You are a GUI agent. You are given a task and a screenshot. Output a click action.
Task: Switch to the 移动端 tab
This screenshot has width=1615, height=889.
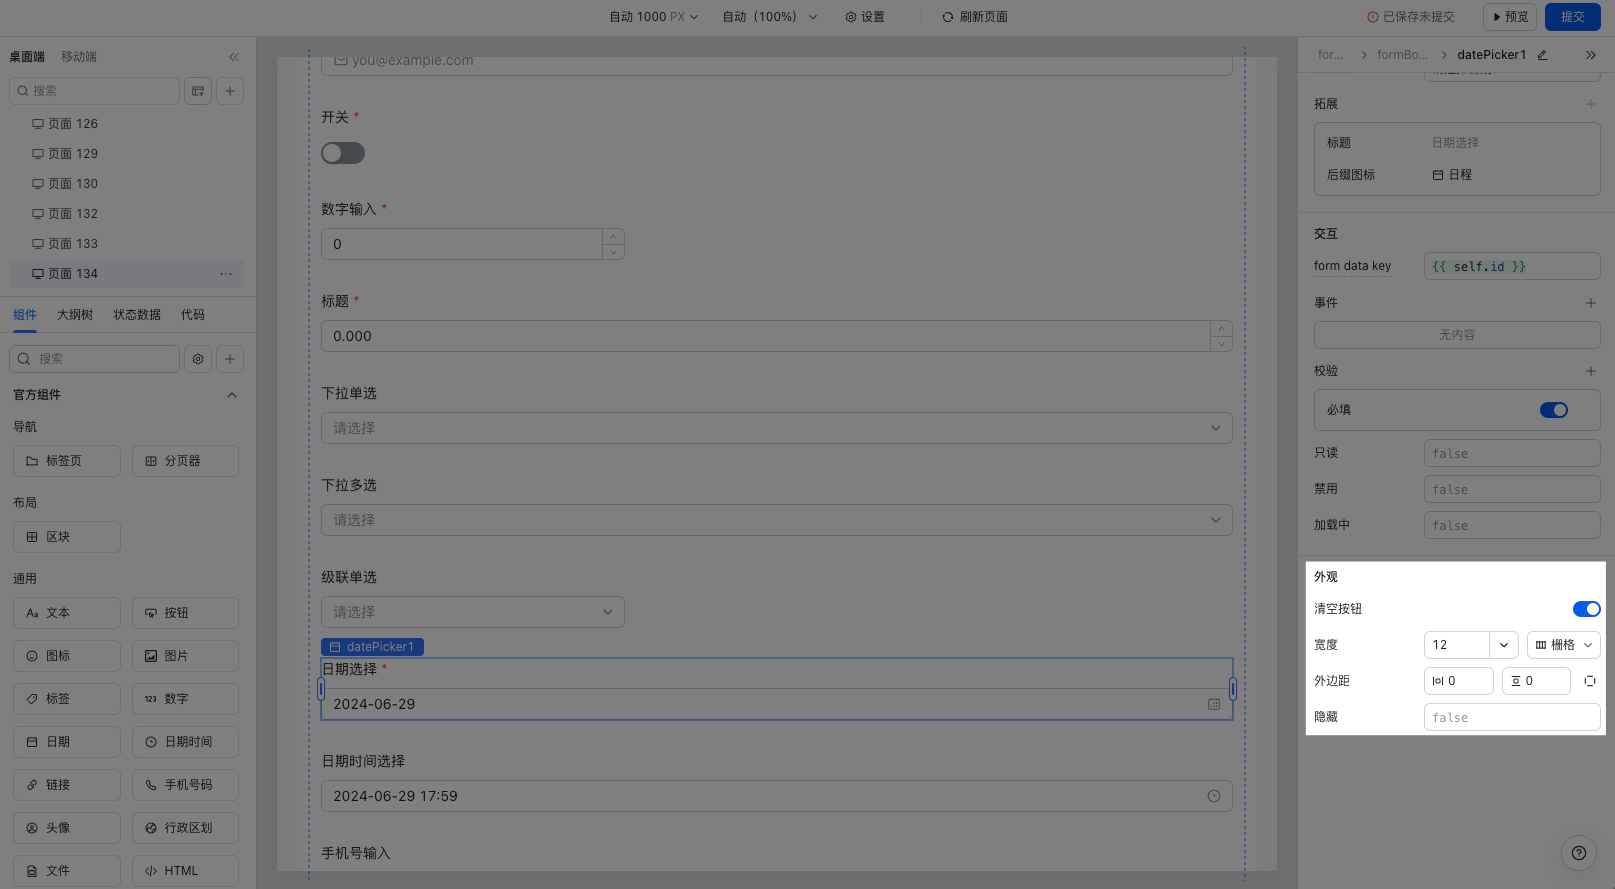[79, 57]
